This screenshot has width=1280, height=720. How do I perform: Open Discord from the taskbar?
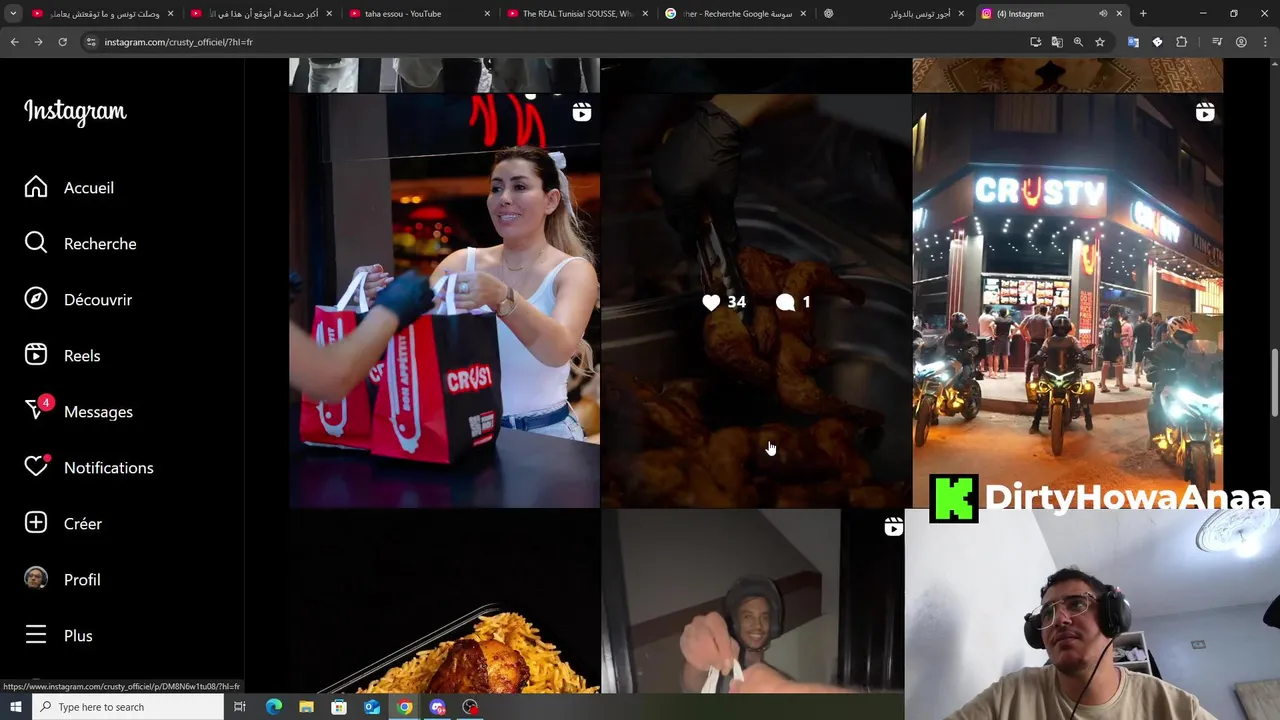(437, 707)
